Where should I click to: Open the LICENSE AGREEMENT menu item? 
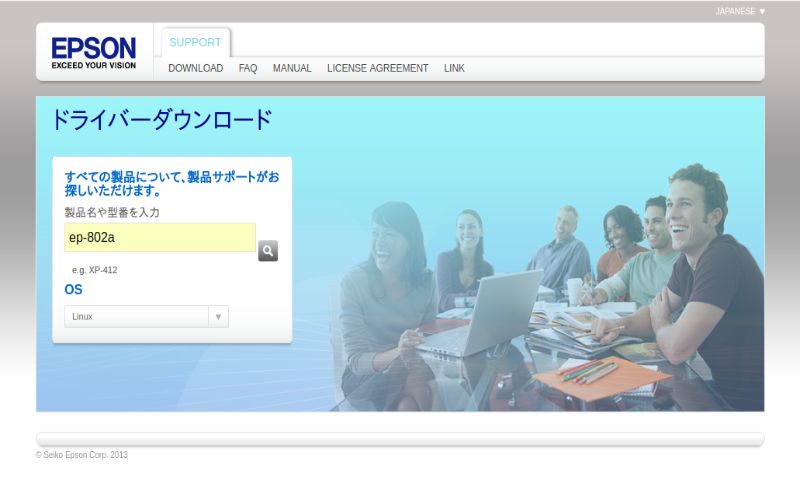(378, 68)
